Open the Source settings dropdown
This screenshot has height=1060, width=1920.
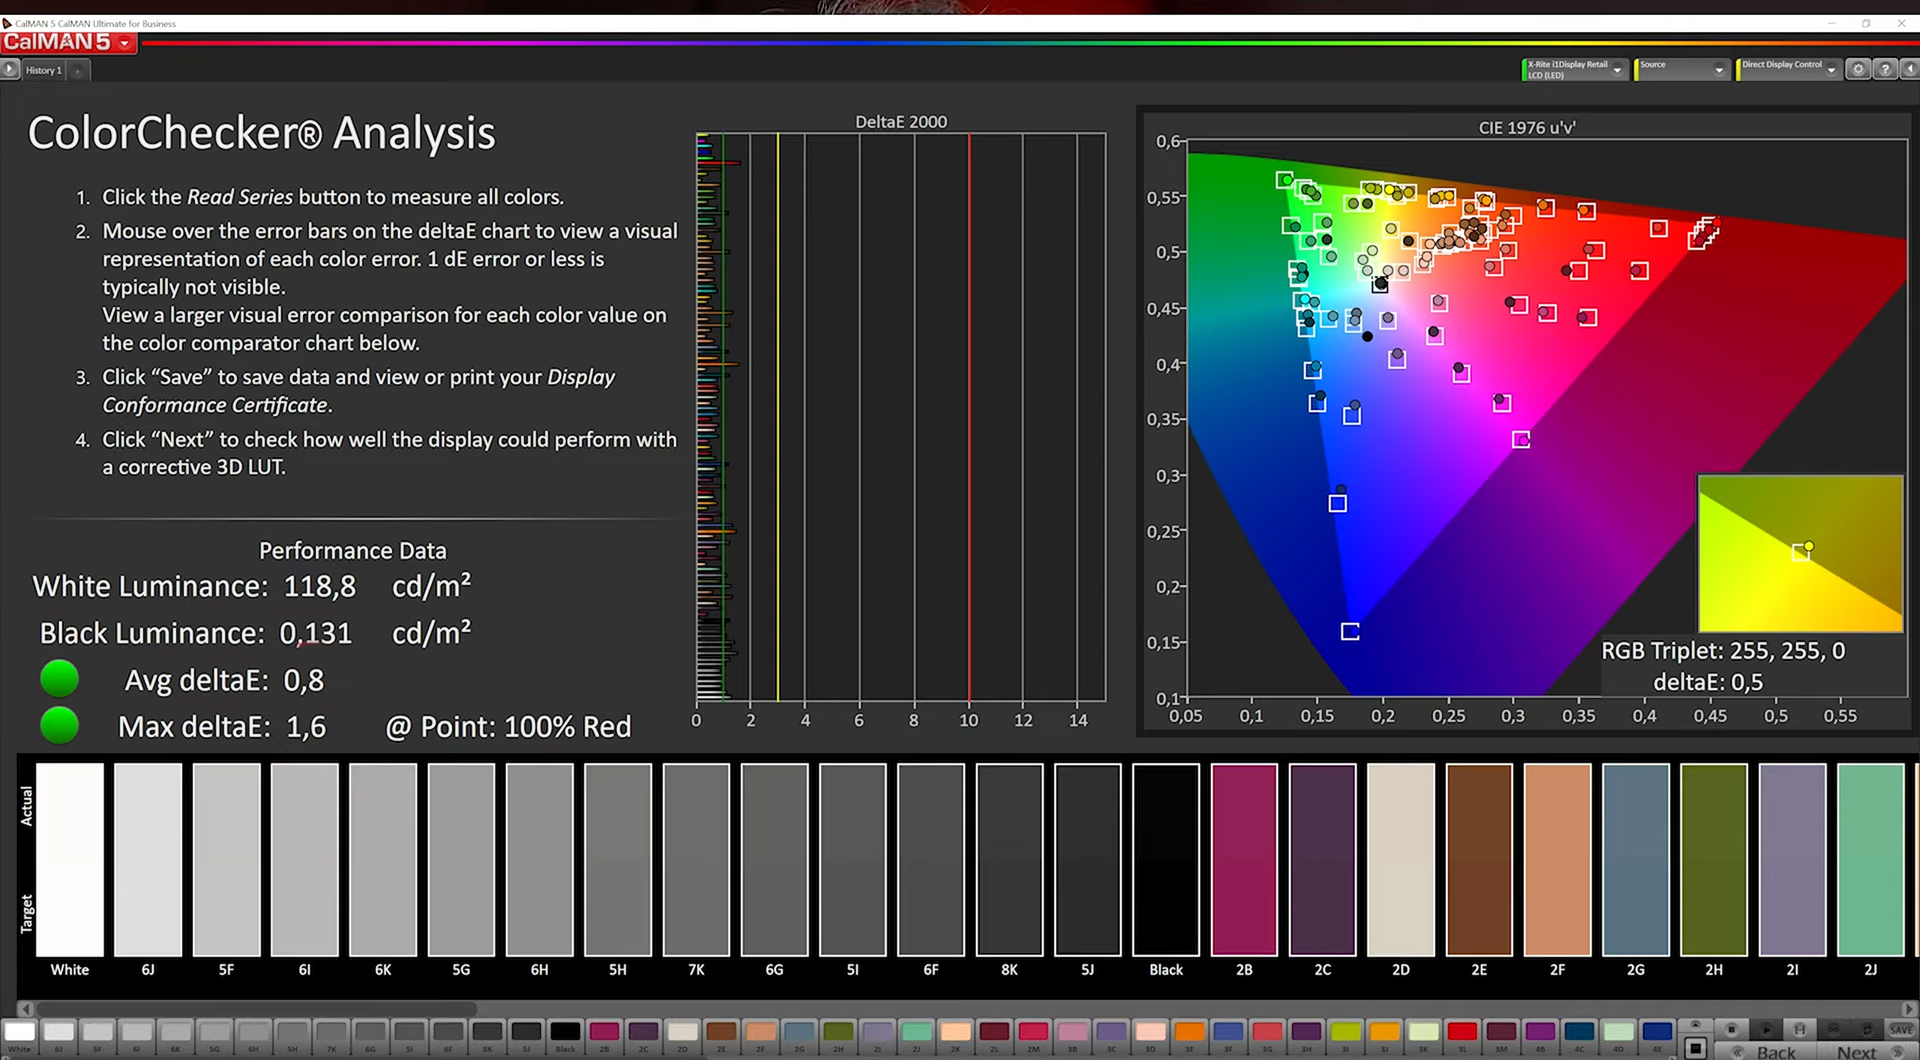pyautogui.click(x=1719, y=70)
